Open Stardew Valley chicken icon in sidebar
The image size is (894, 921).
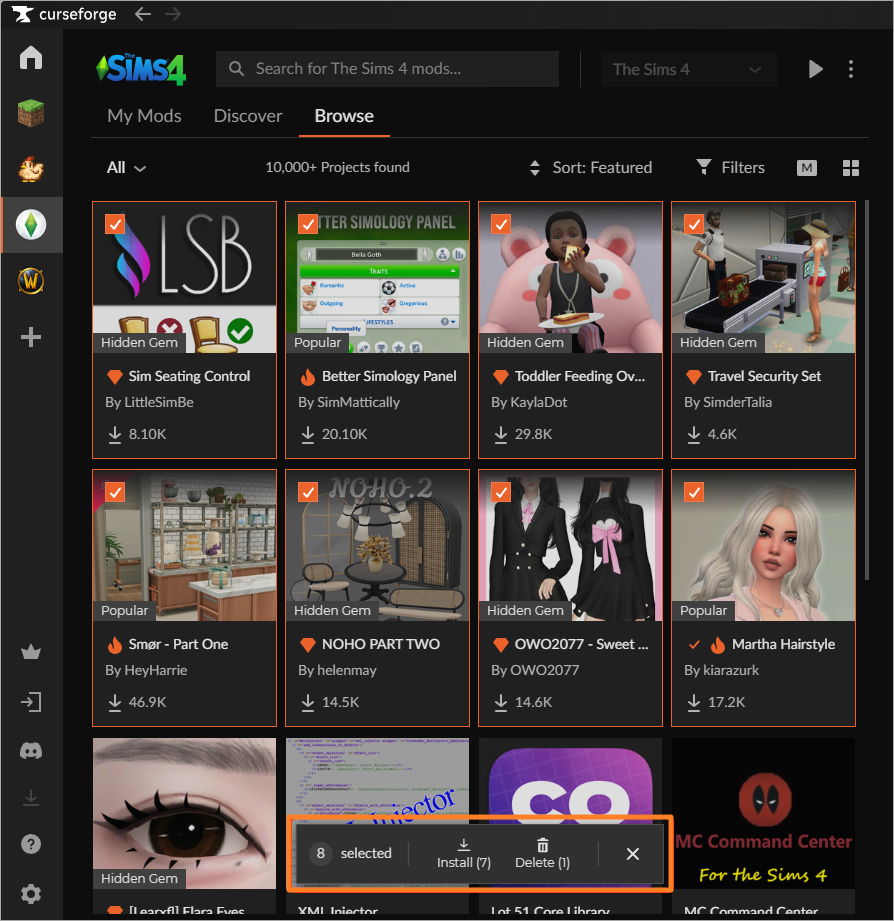(x=31, y=169)
